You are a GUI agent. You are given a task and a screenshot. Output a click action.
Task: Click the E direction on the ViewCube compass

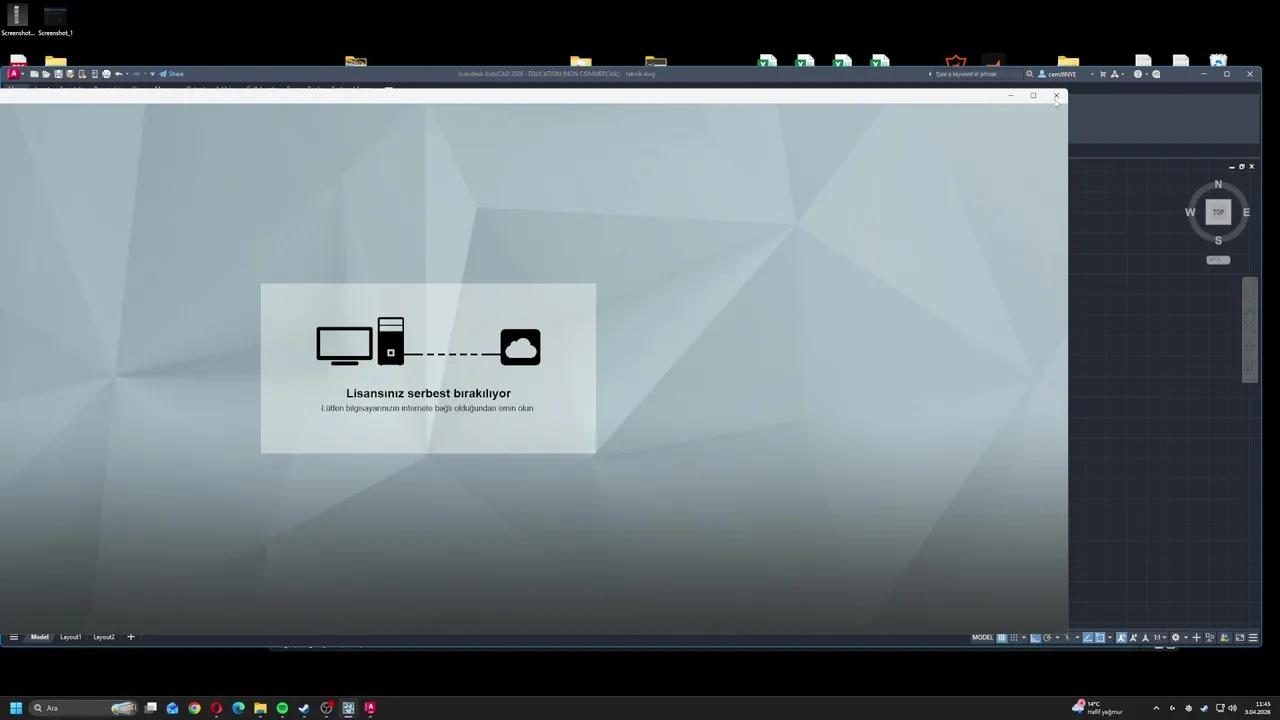point(1246,212)
